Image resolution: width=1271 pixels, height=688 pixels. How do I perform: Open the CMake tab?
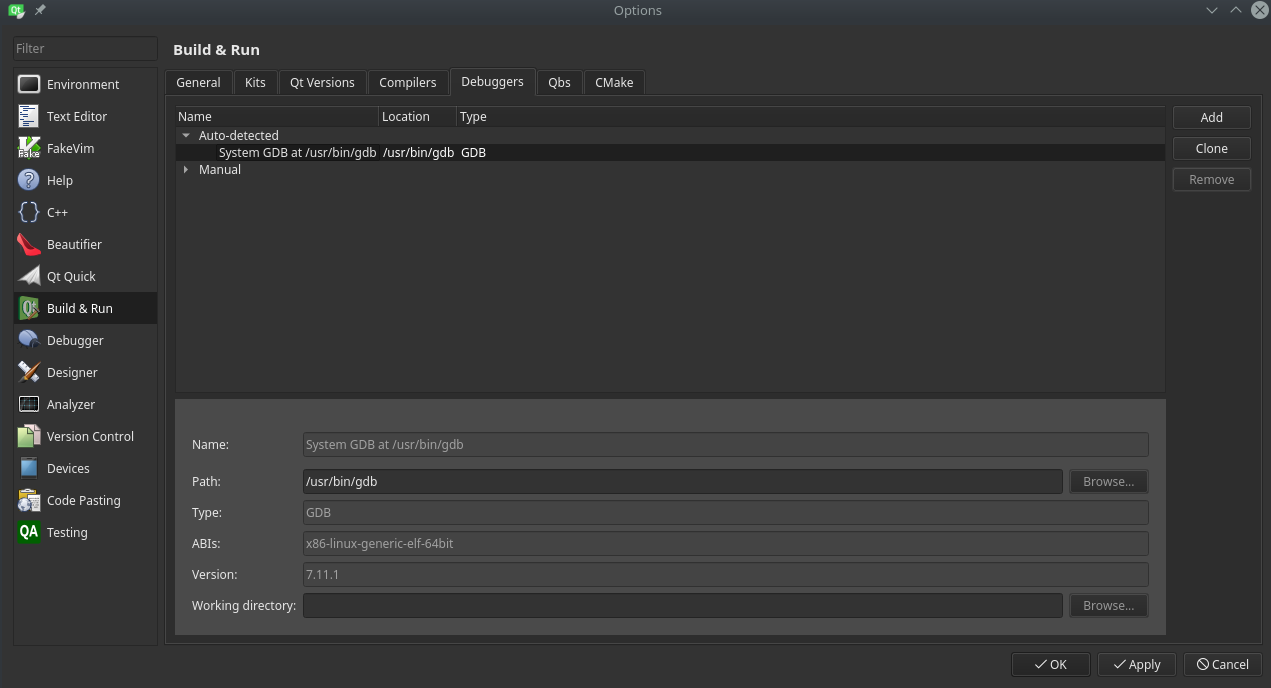point(614,82)
